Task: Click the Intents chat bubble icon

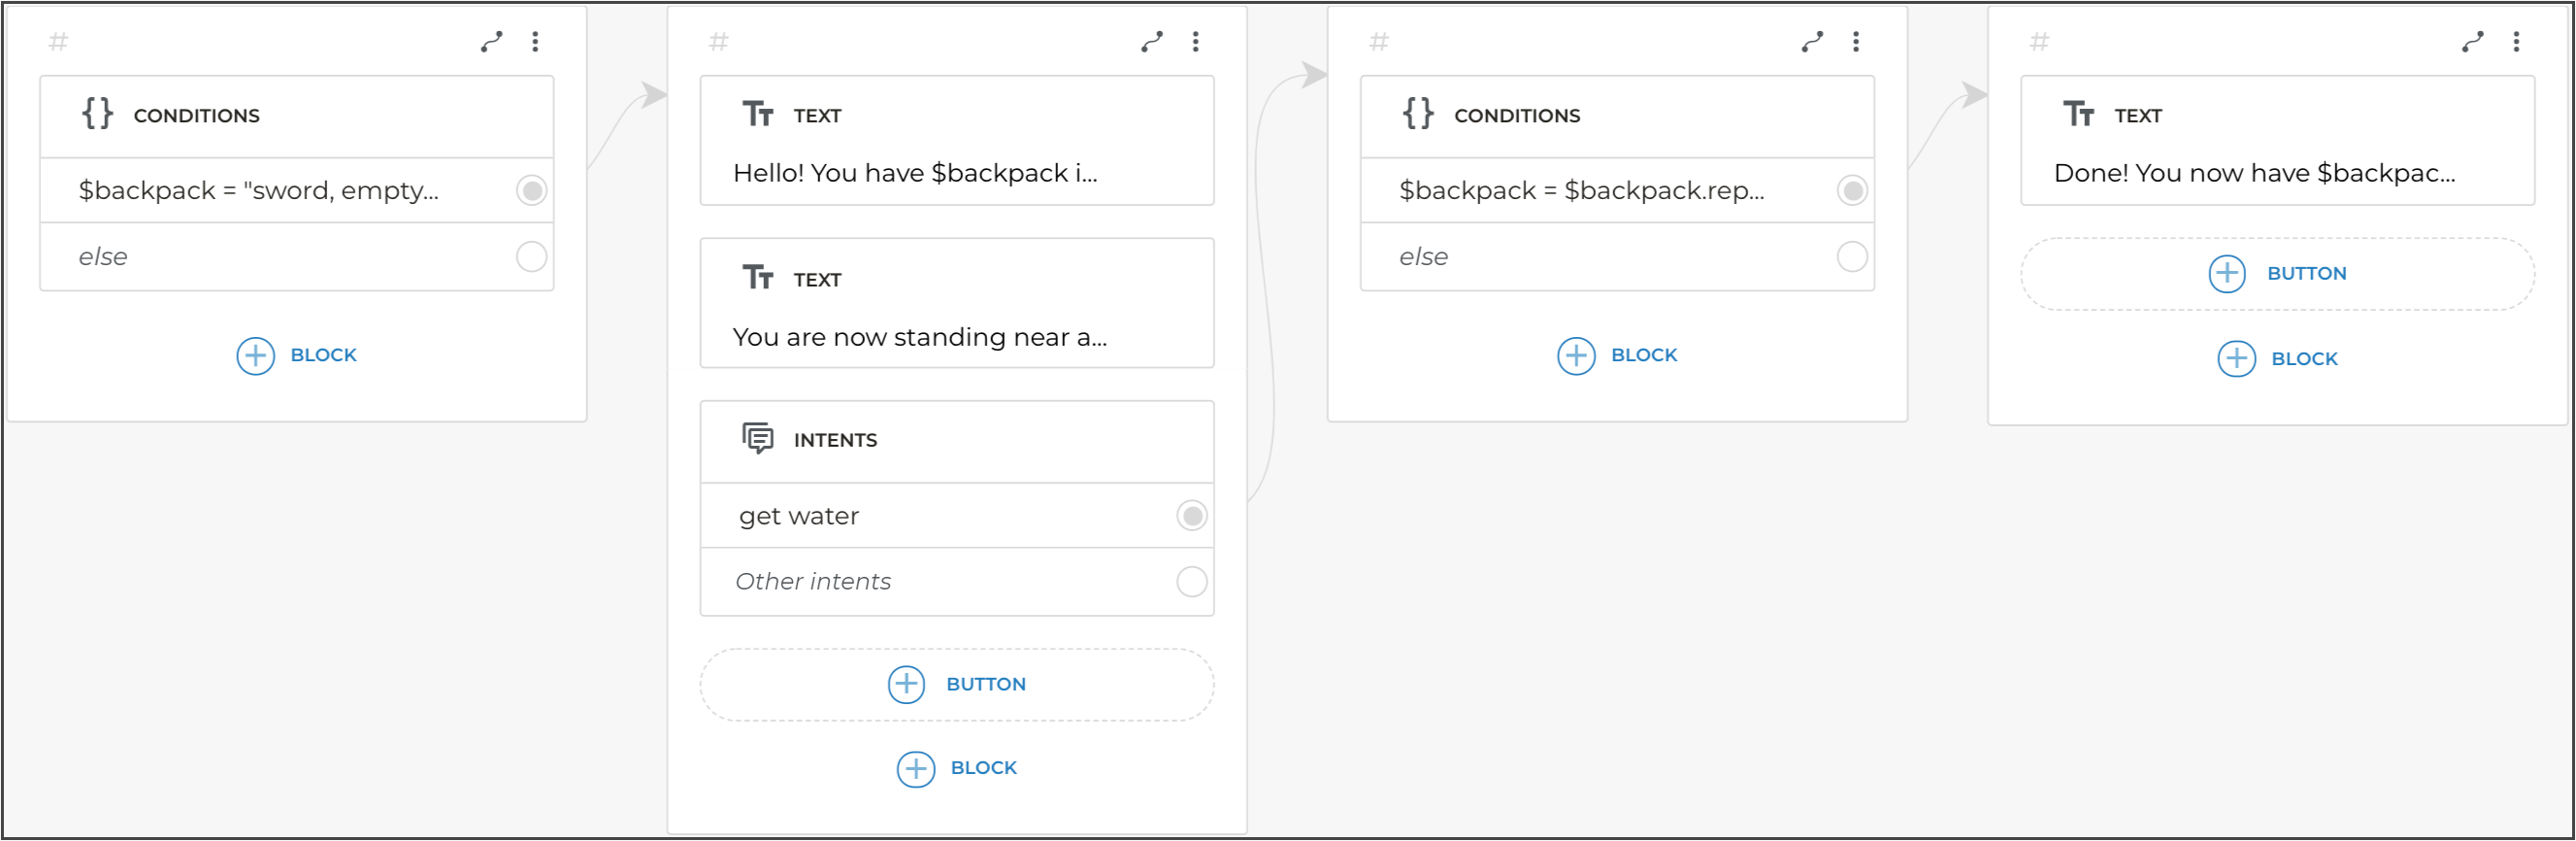Action: 758,439
